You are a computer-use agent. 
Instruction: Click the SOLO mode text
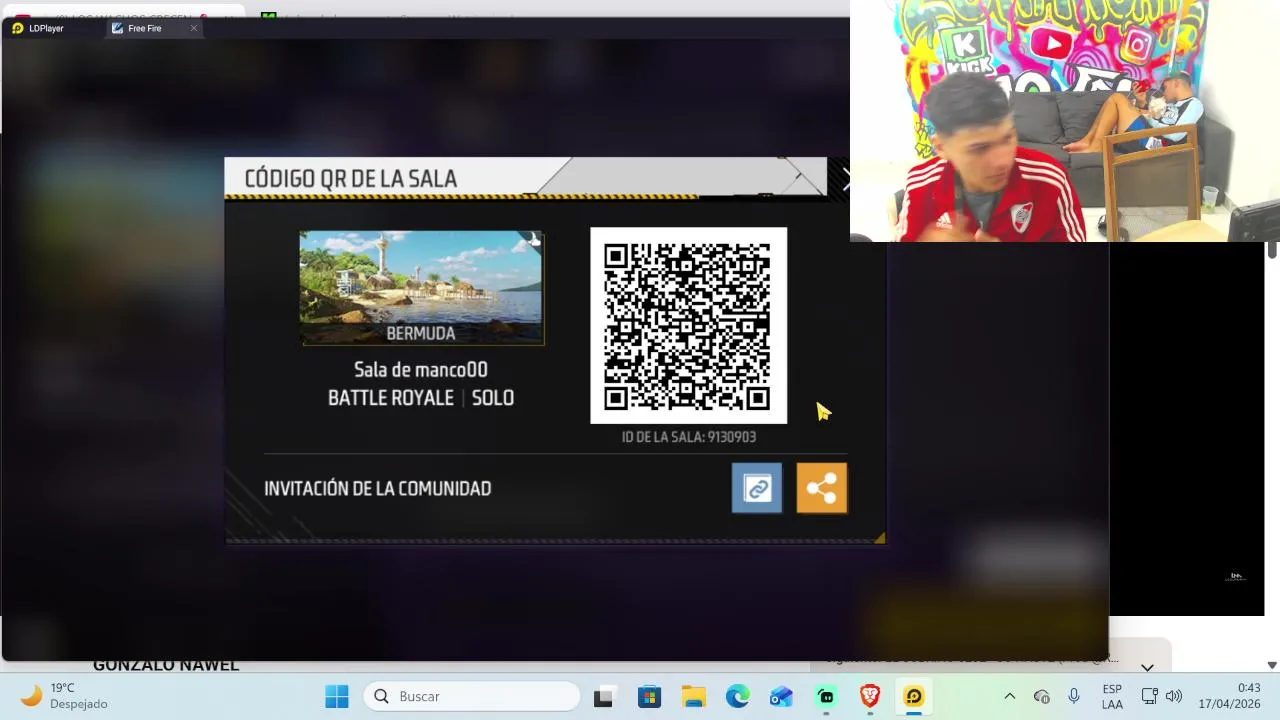(x=493, y=398)
